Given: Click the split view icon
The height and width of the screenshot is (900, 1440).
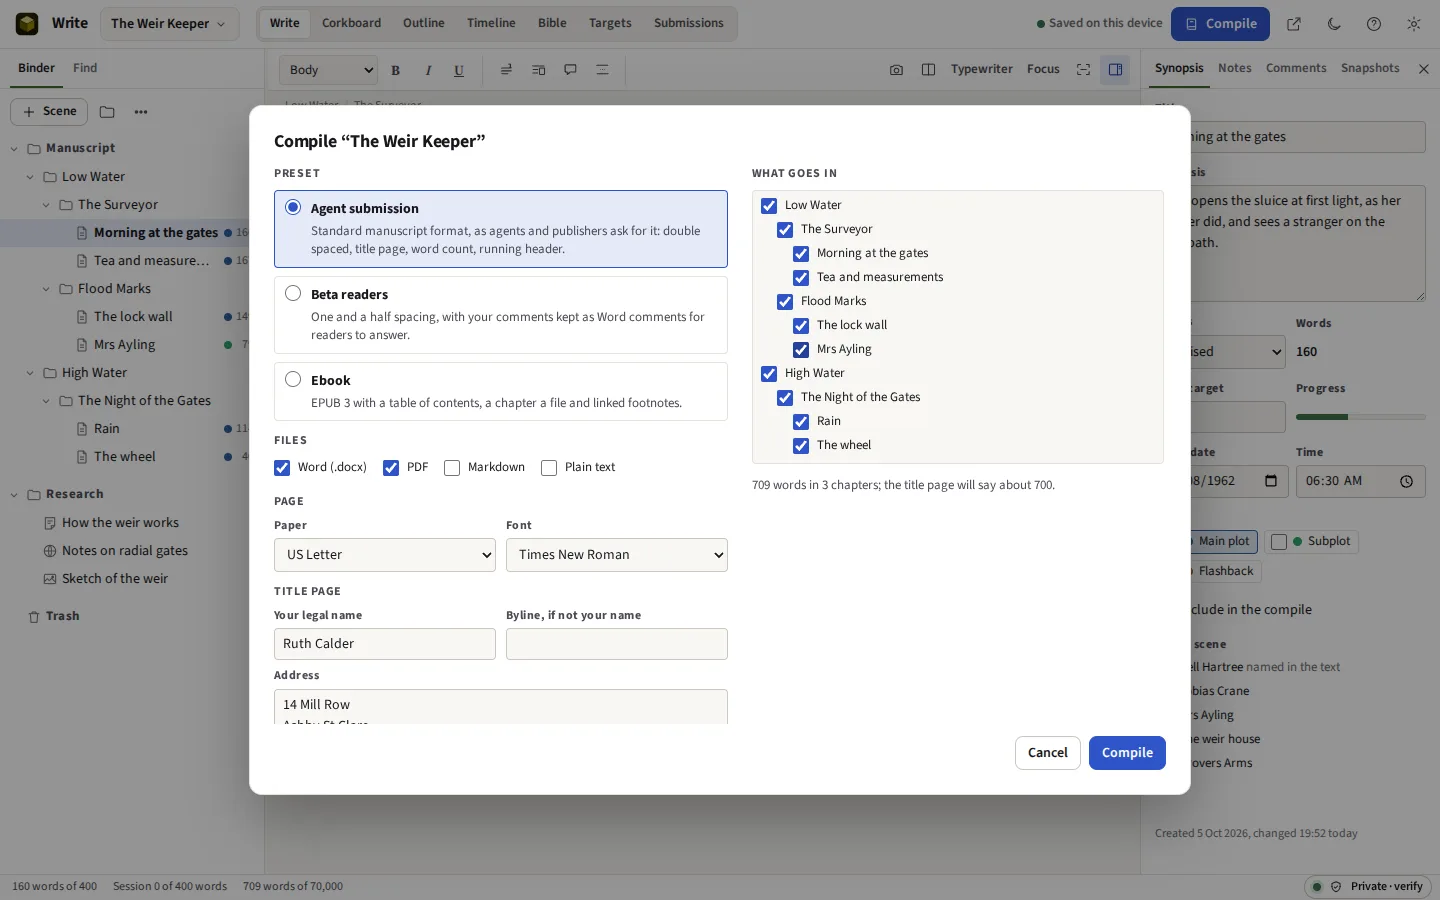Looking at the screenshot, I should point(928,70).
